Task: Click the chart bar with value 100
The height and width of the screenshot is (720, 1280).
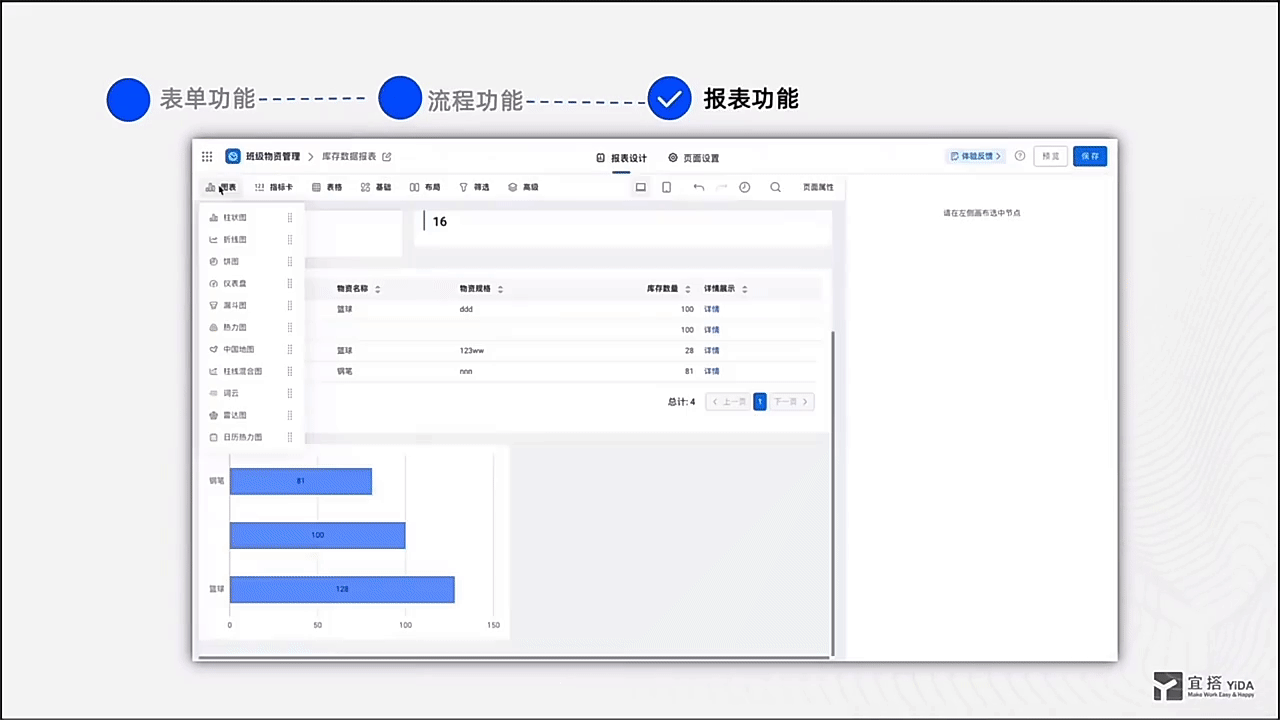Action: coord(317,535)
